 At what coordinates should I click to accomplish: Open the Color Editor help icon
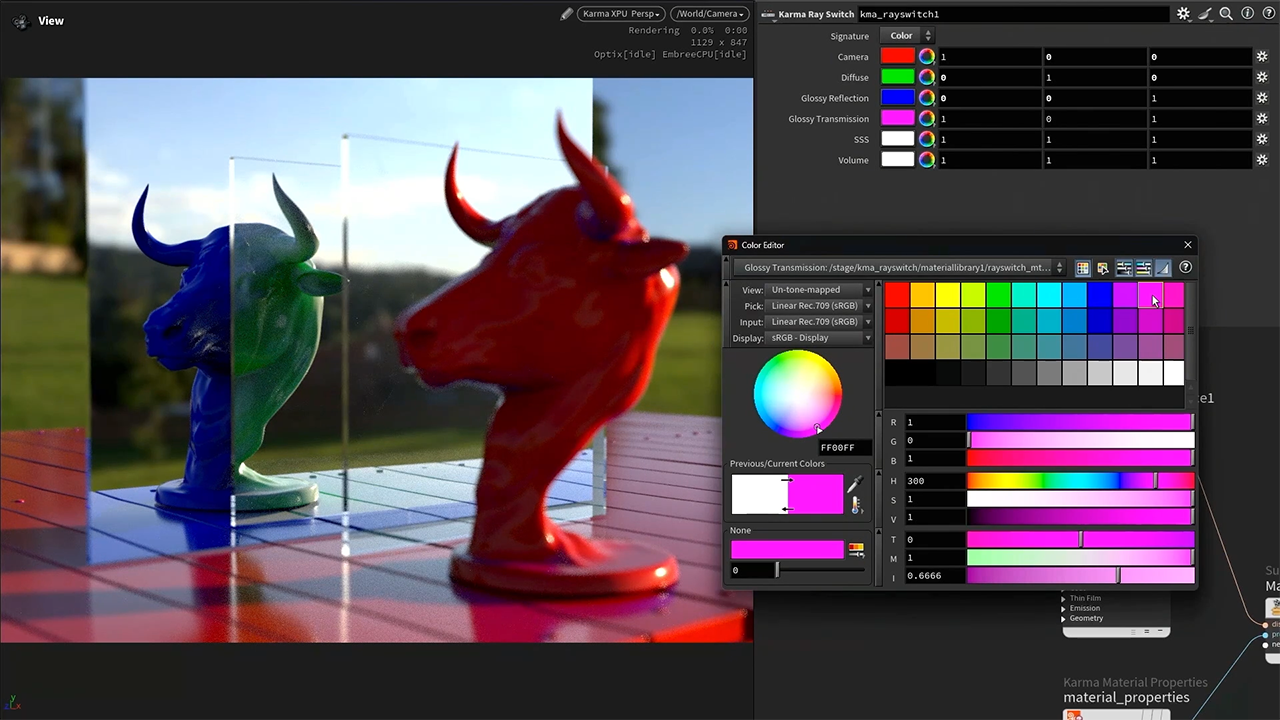click(x=1185, y=268)
